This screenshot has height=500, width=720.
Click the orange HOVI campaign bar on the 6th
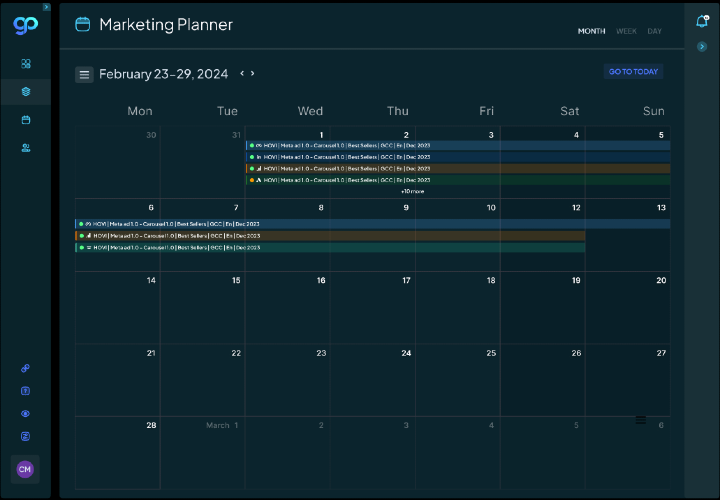click(330, 235)
